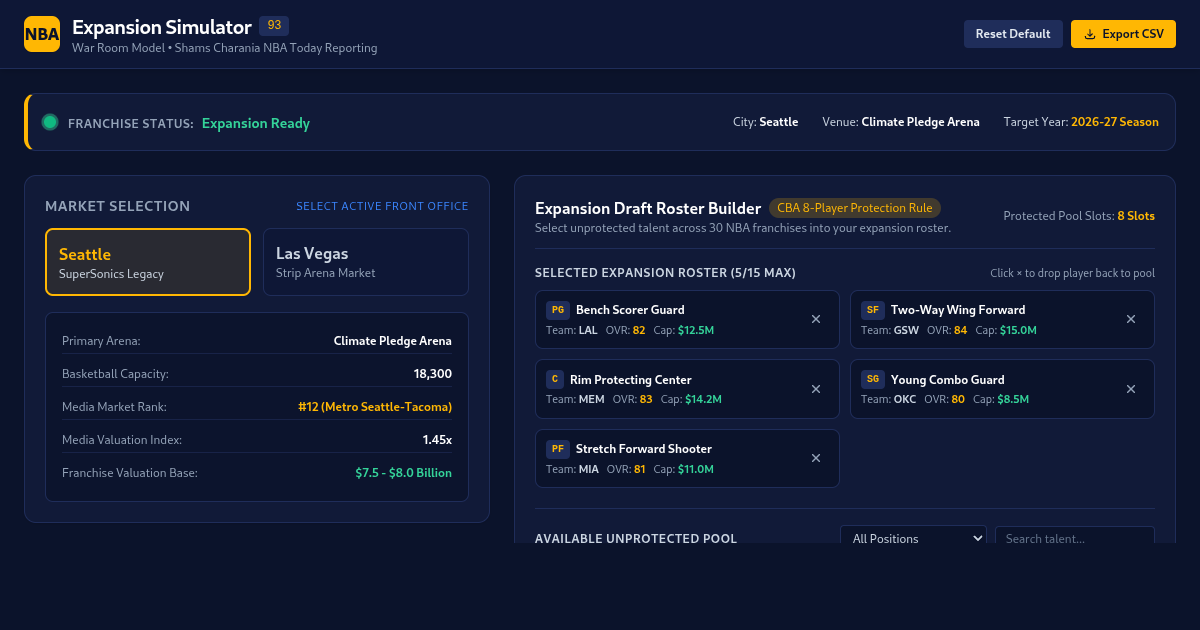The image size is (1200, 630).
Task: Click the Expansion Draft Roster Builder heading
Action: coord(648,208)
